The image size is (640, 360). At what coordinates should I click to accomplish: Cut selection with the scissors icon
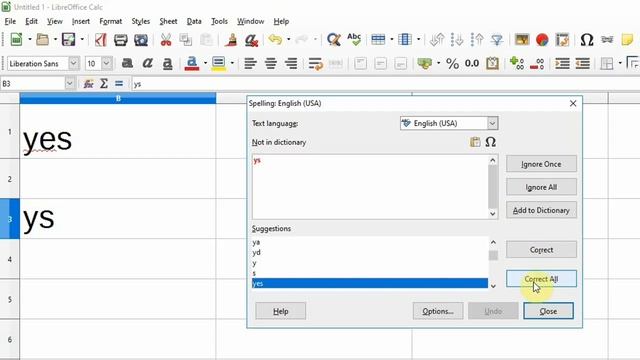pyautogui.click(x=166, y=40)
